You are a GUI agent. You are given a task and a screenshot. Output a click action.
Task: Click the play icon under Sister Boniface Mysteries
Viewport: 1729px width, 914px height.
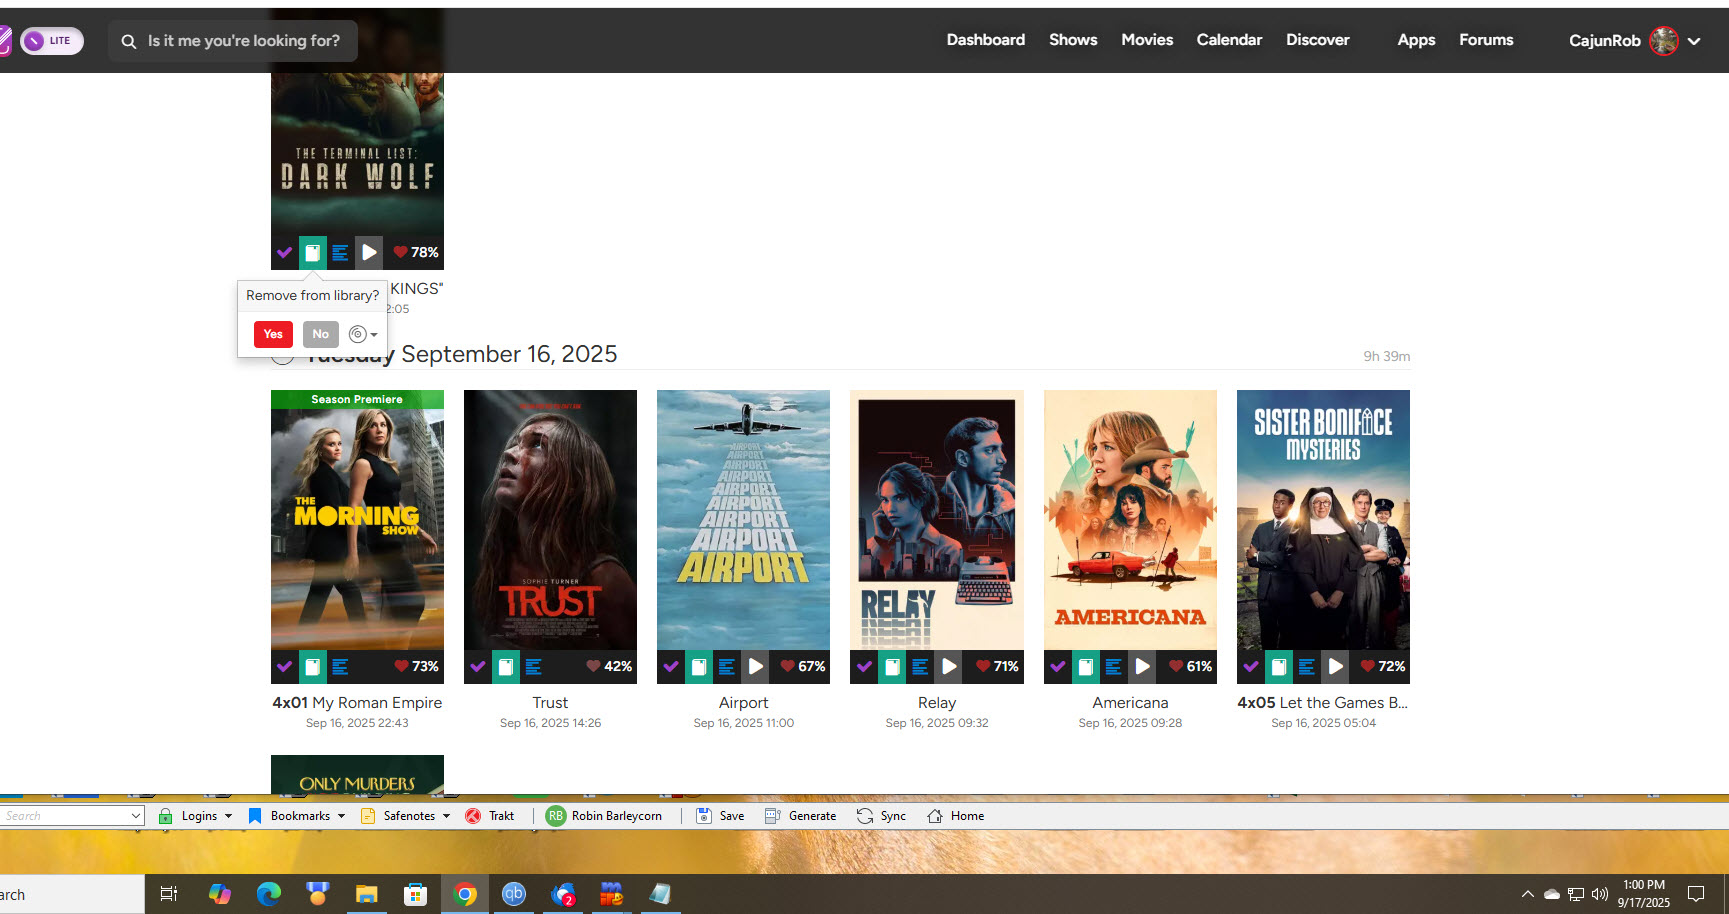tap(1335, 667)
